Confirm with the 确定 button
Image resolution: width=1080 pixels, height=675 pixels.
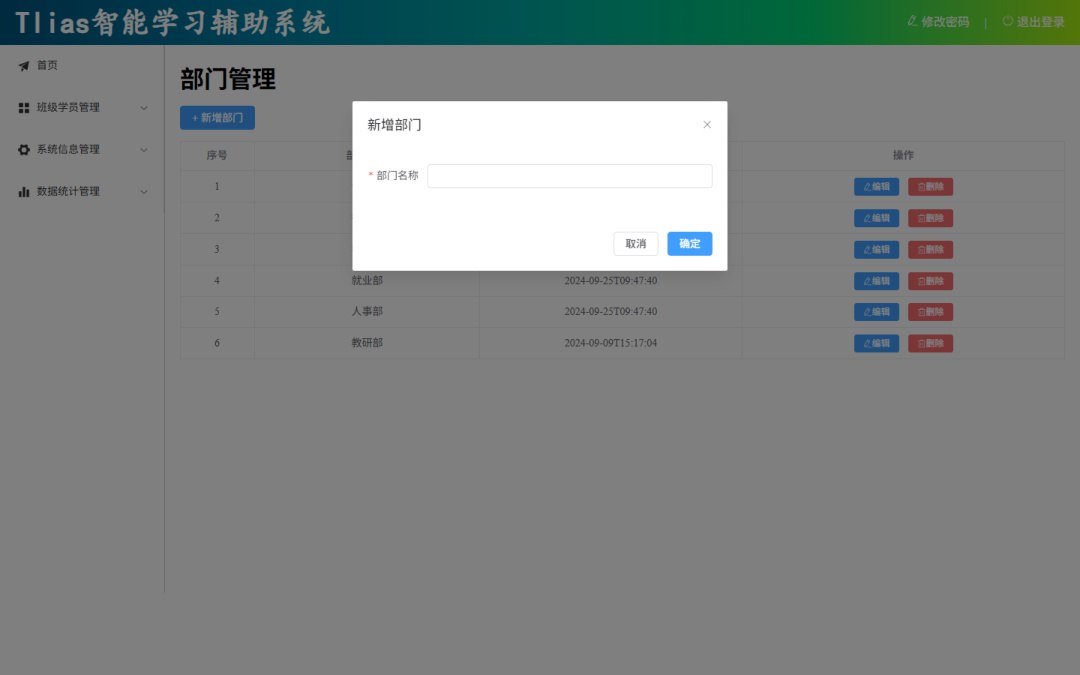[689, 244]
